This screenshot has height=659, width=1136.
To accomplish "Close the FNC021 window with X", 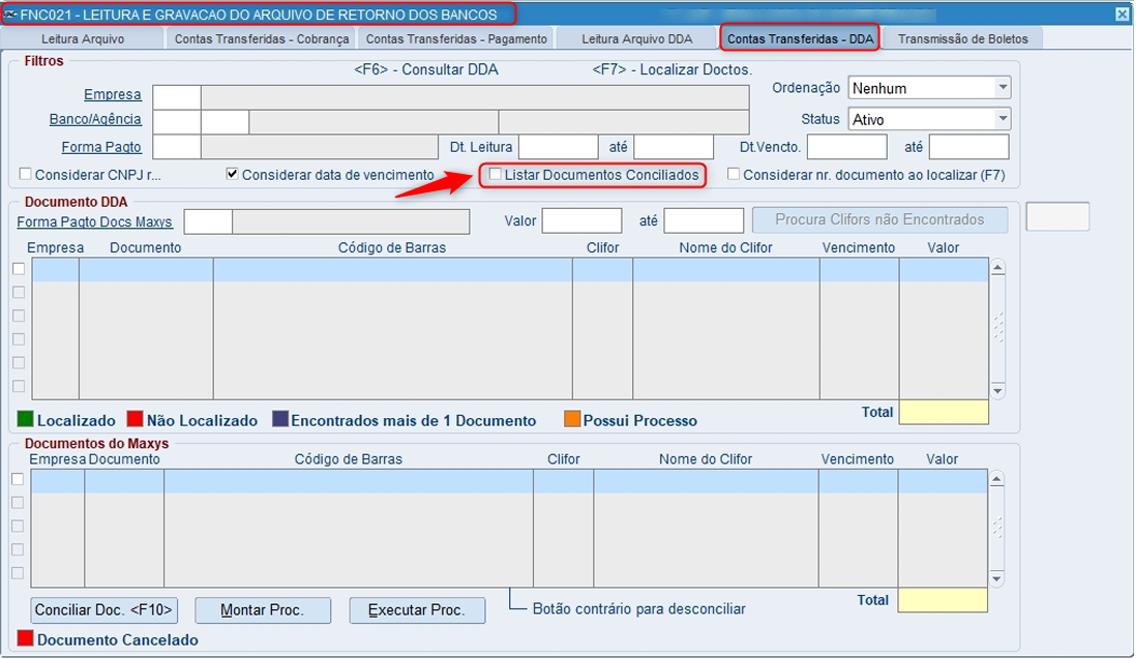I will (x=1122, y=14).
